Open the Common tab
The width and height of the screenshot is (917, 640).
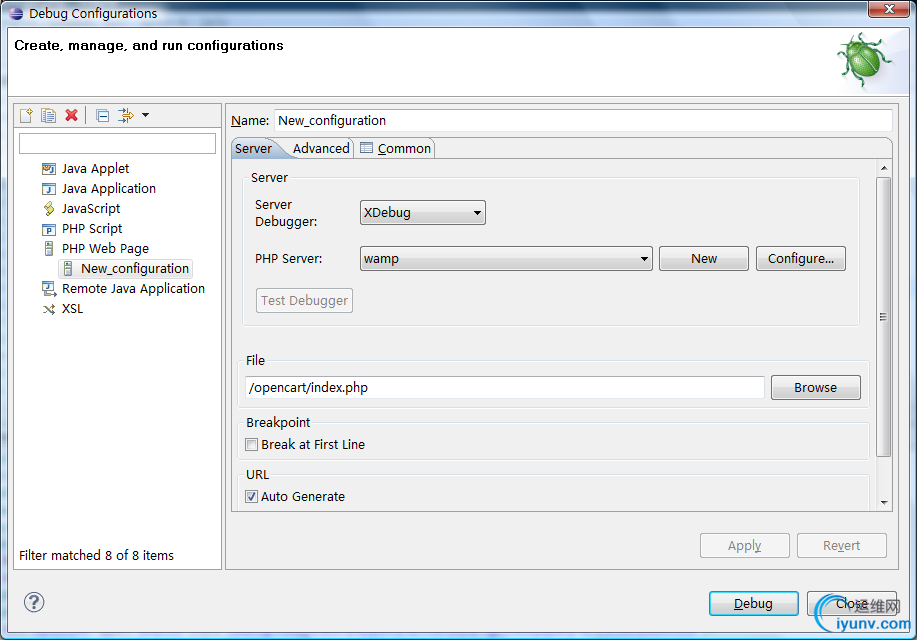click(x=396, y=149)
